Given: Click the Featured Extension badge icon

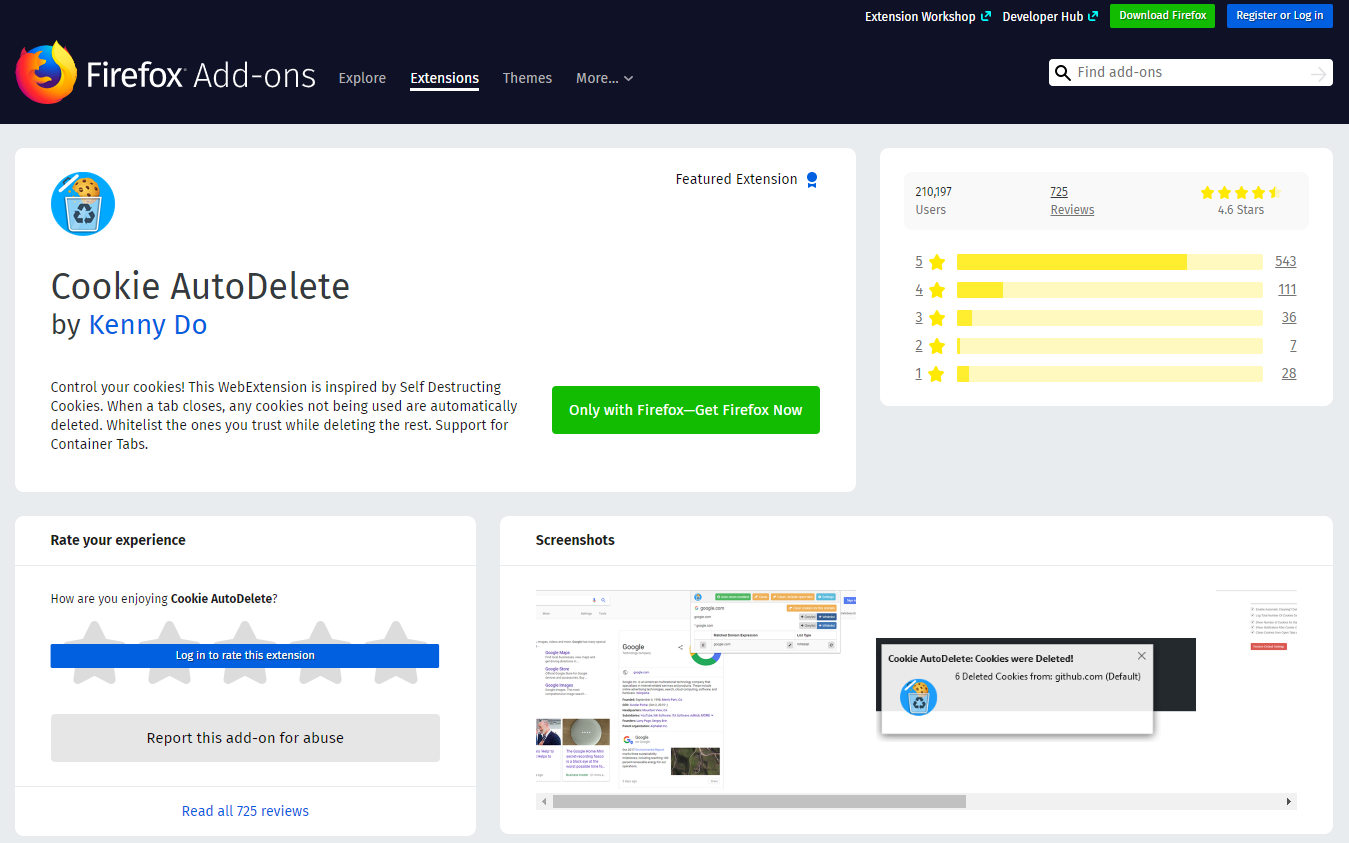Looking at the screenshot, I should pyautogui.click(x=812, y=180).
